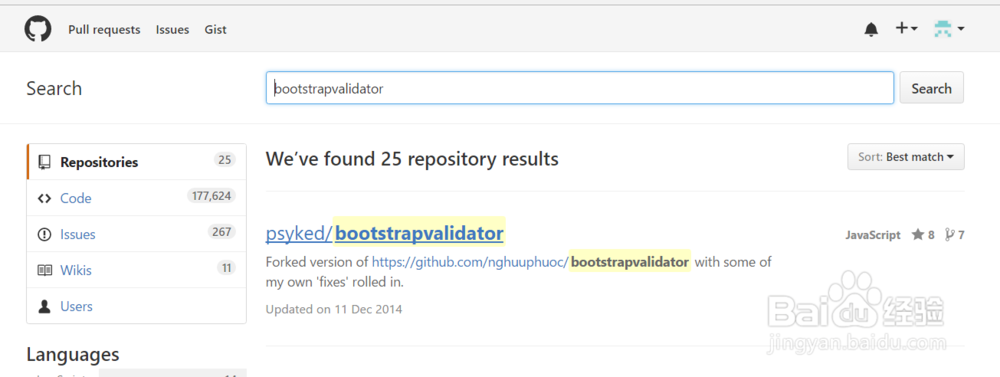Focus the bootstrapvalidator search field
This screenshot has width=1000, height=377.
580,88
